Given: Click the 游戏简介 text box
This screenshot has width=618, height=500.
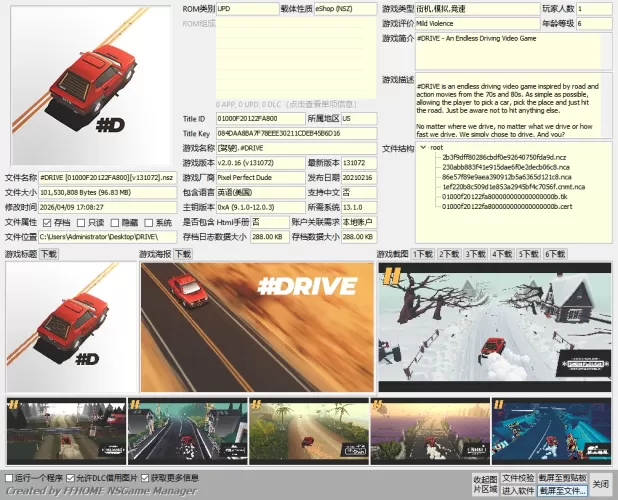Looking at the screenshot, I should pyautogui.click(x=514, y=52).
